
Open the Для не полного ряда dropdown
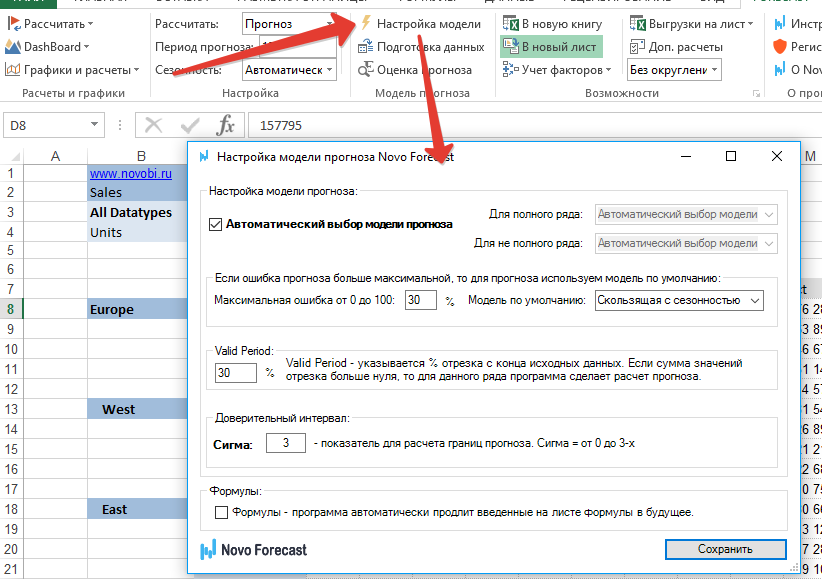(686, 243)
